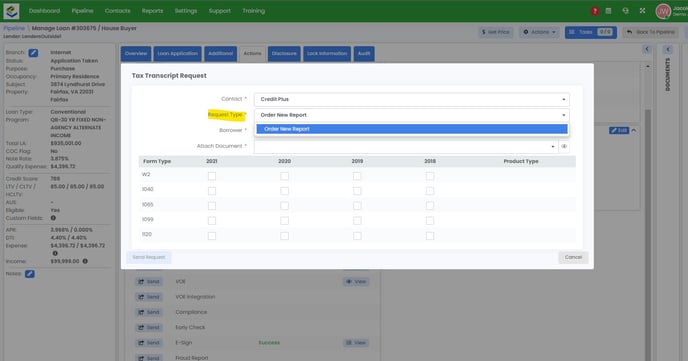Open the Contacts menu
The height and width of the screenshot is (361, 688).
click(x=118, y=11)
